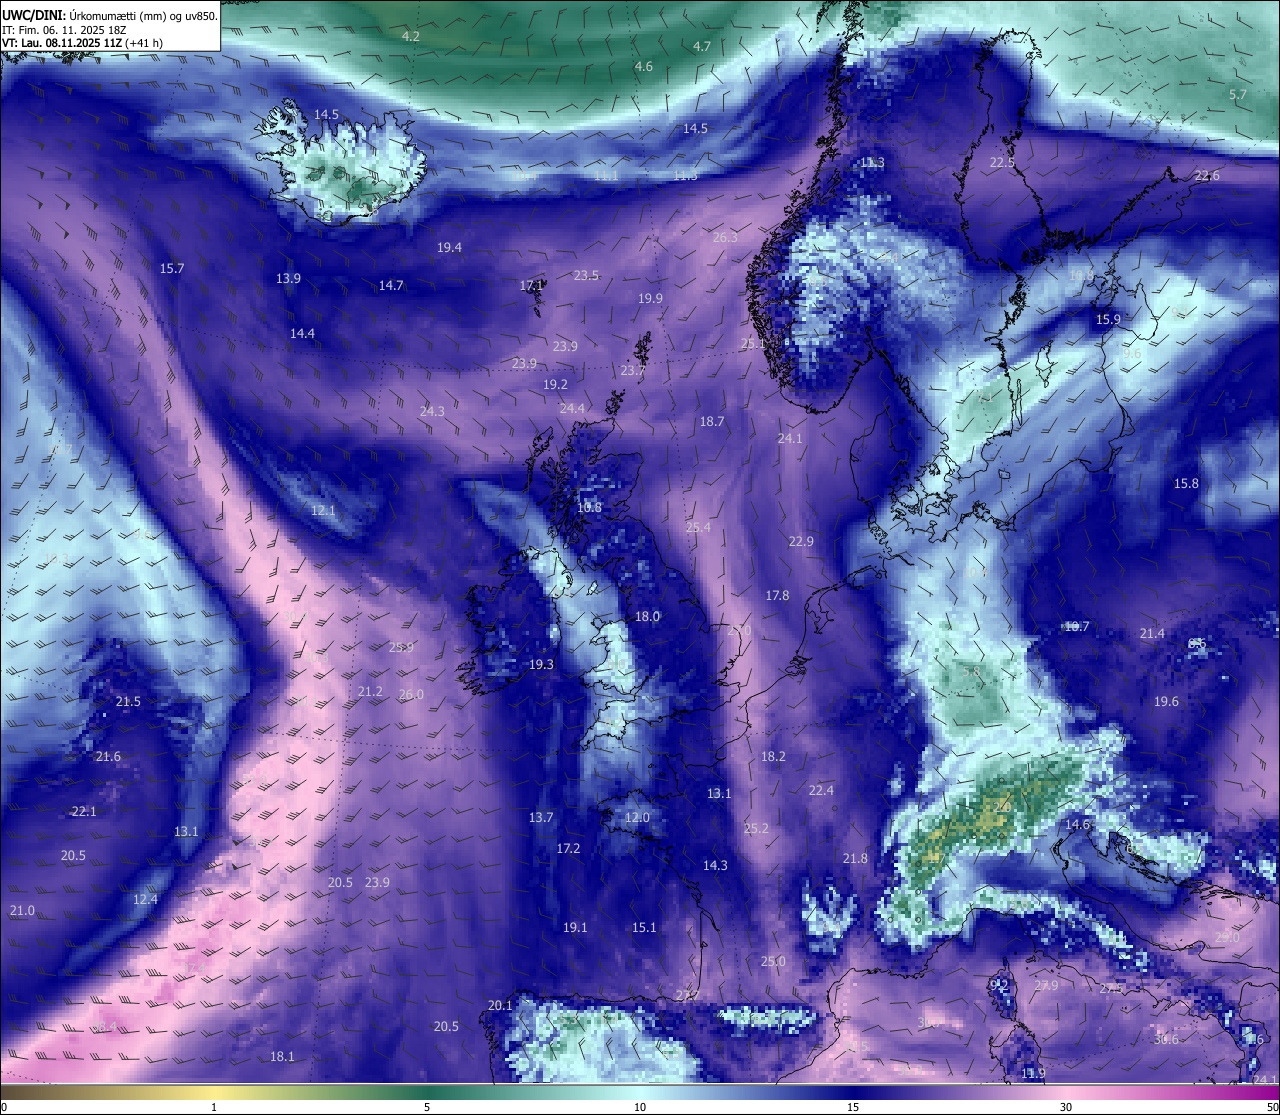Click the color scale label 30
Viewport: 1280px width, 1115px height.
pos(1066,1107)
